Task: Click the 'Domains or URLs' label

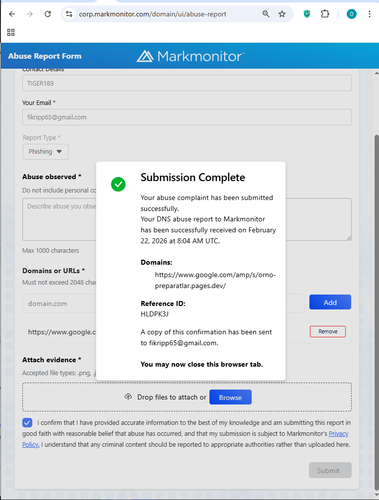Action: pos(53,271)
